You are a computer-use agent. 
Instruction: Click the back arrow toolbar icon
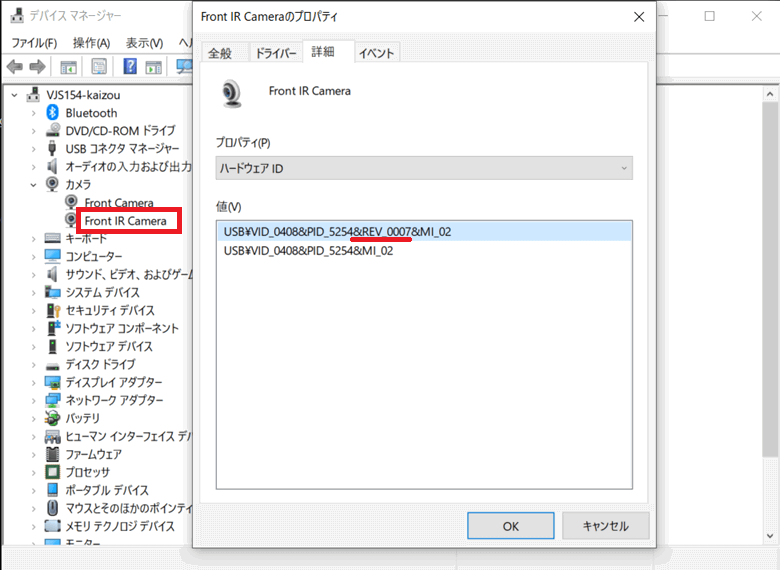pos(14,67)
